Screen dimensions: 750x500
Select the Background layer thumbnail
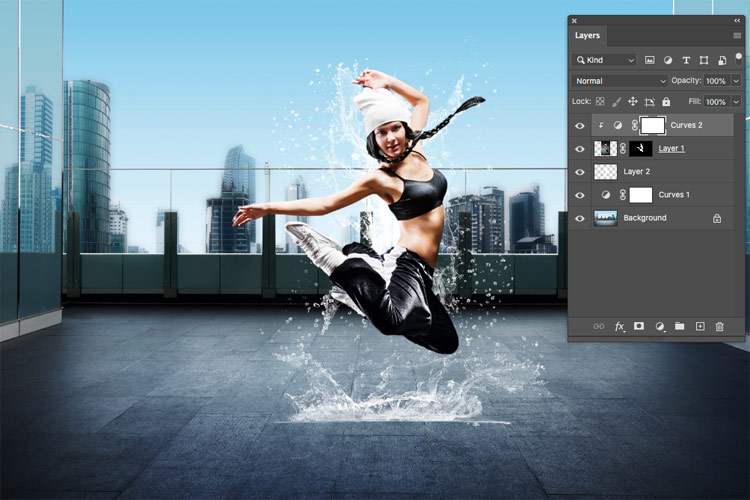606,218
